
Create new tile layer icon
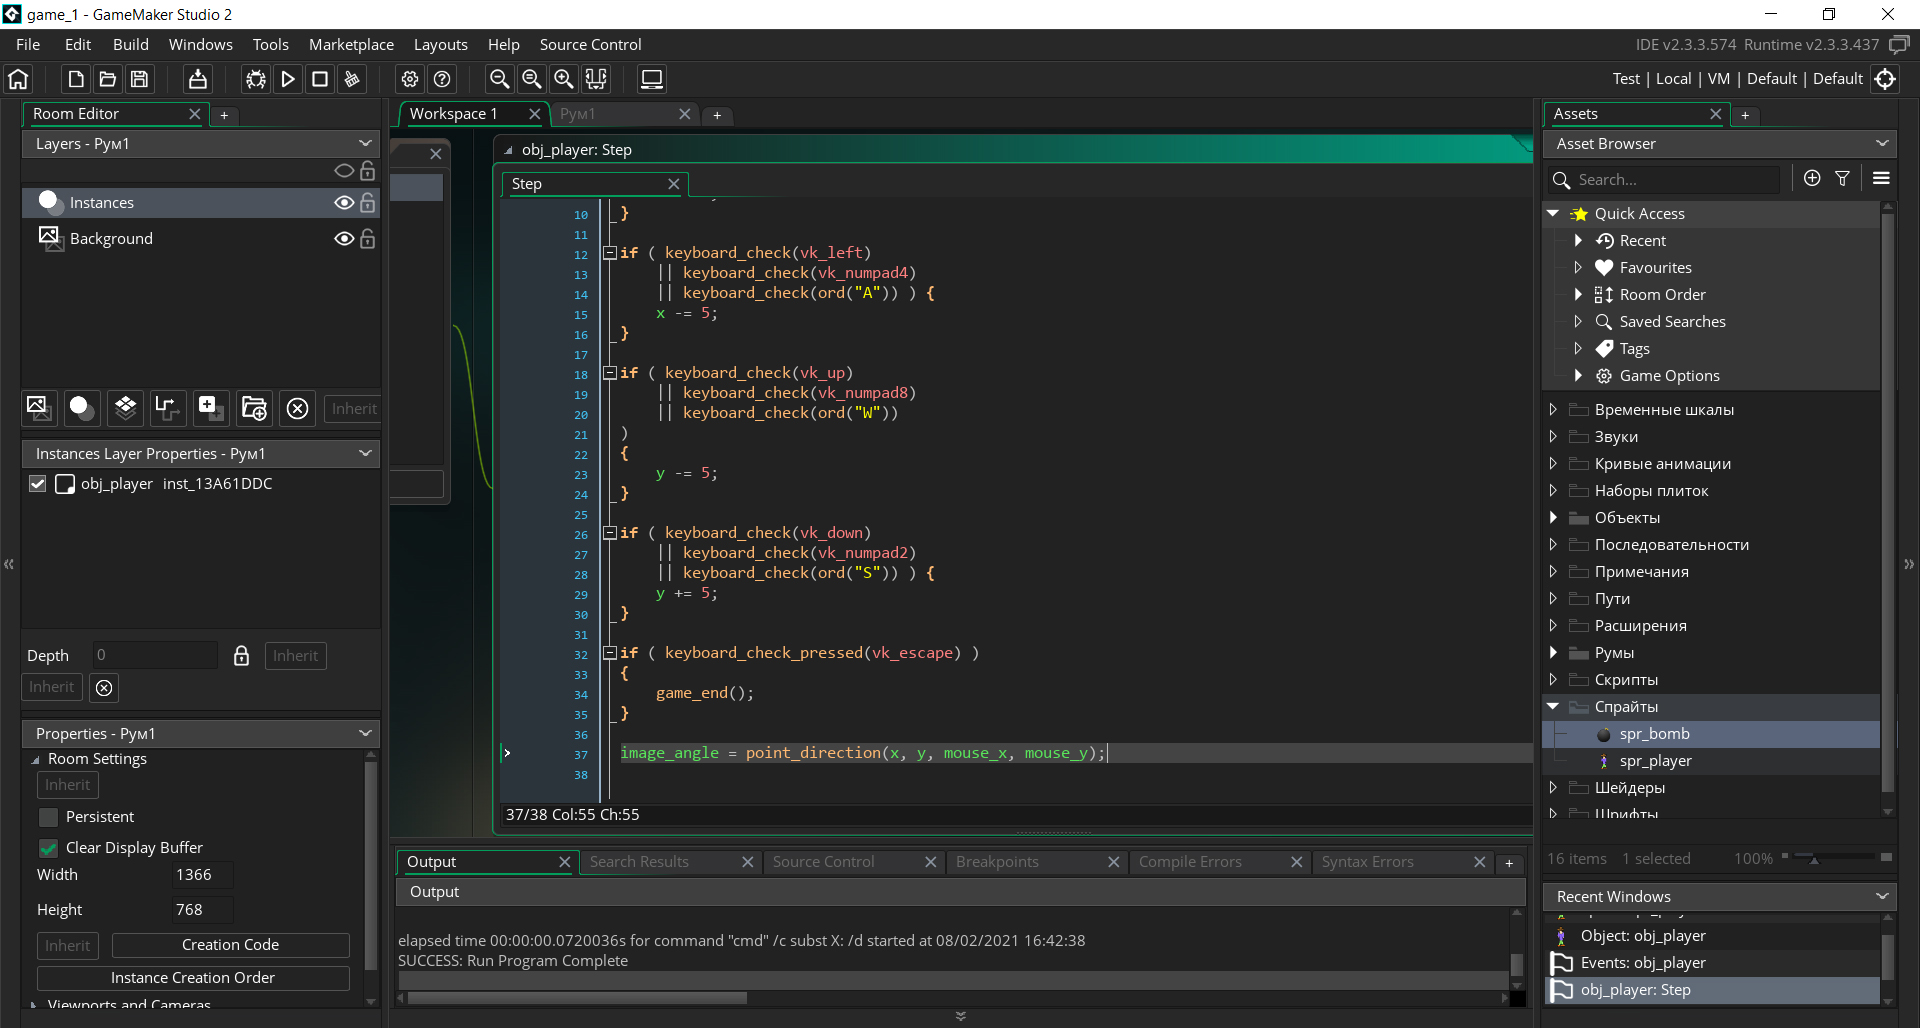point(125,408)
